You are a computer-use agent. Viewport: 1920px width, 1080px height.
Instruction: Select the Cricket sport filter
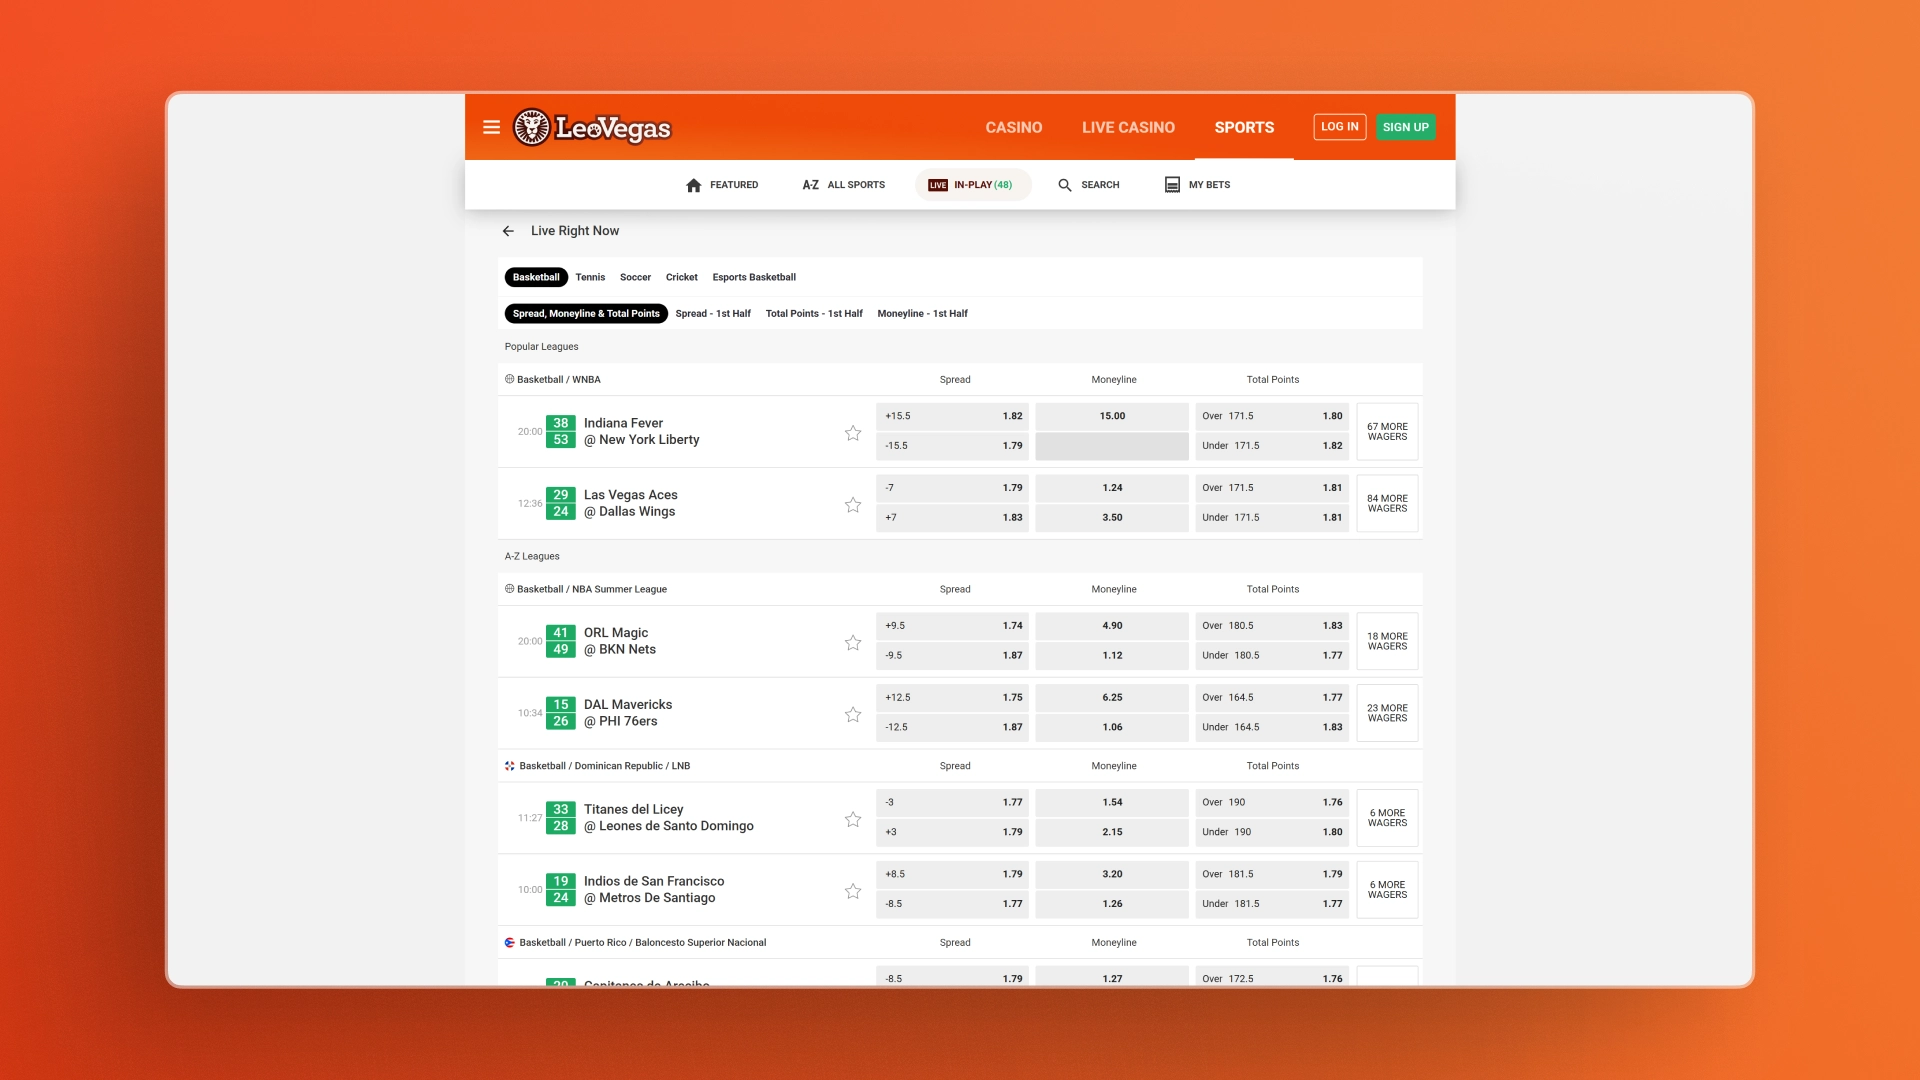682,277
